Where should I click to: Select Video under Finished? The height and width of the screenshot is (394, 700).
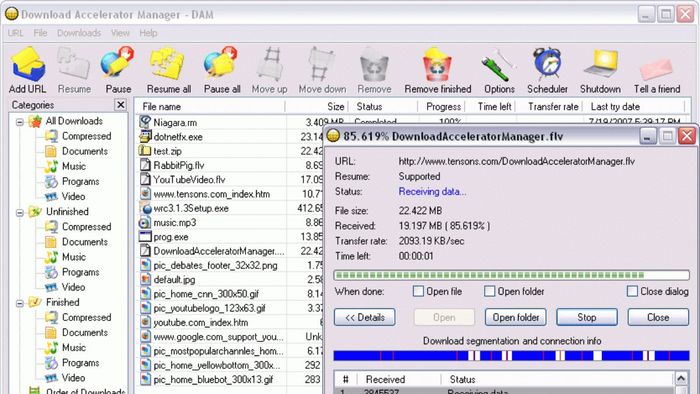(73, 378)
